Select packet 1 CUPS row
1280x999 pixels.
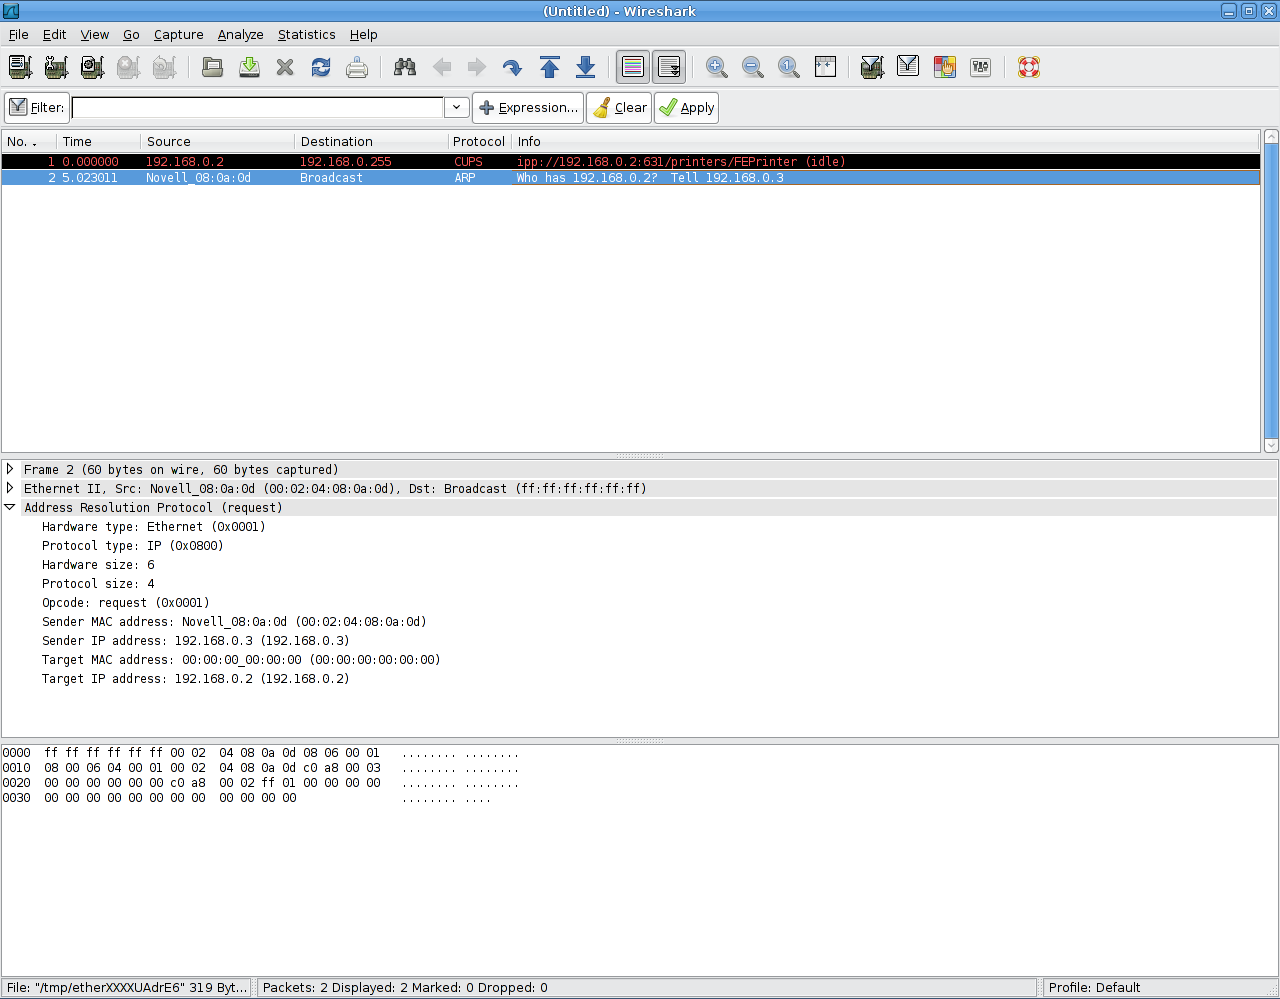pyautogui.click(x=631, y=161)
